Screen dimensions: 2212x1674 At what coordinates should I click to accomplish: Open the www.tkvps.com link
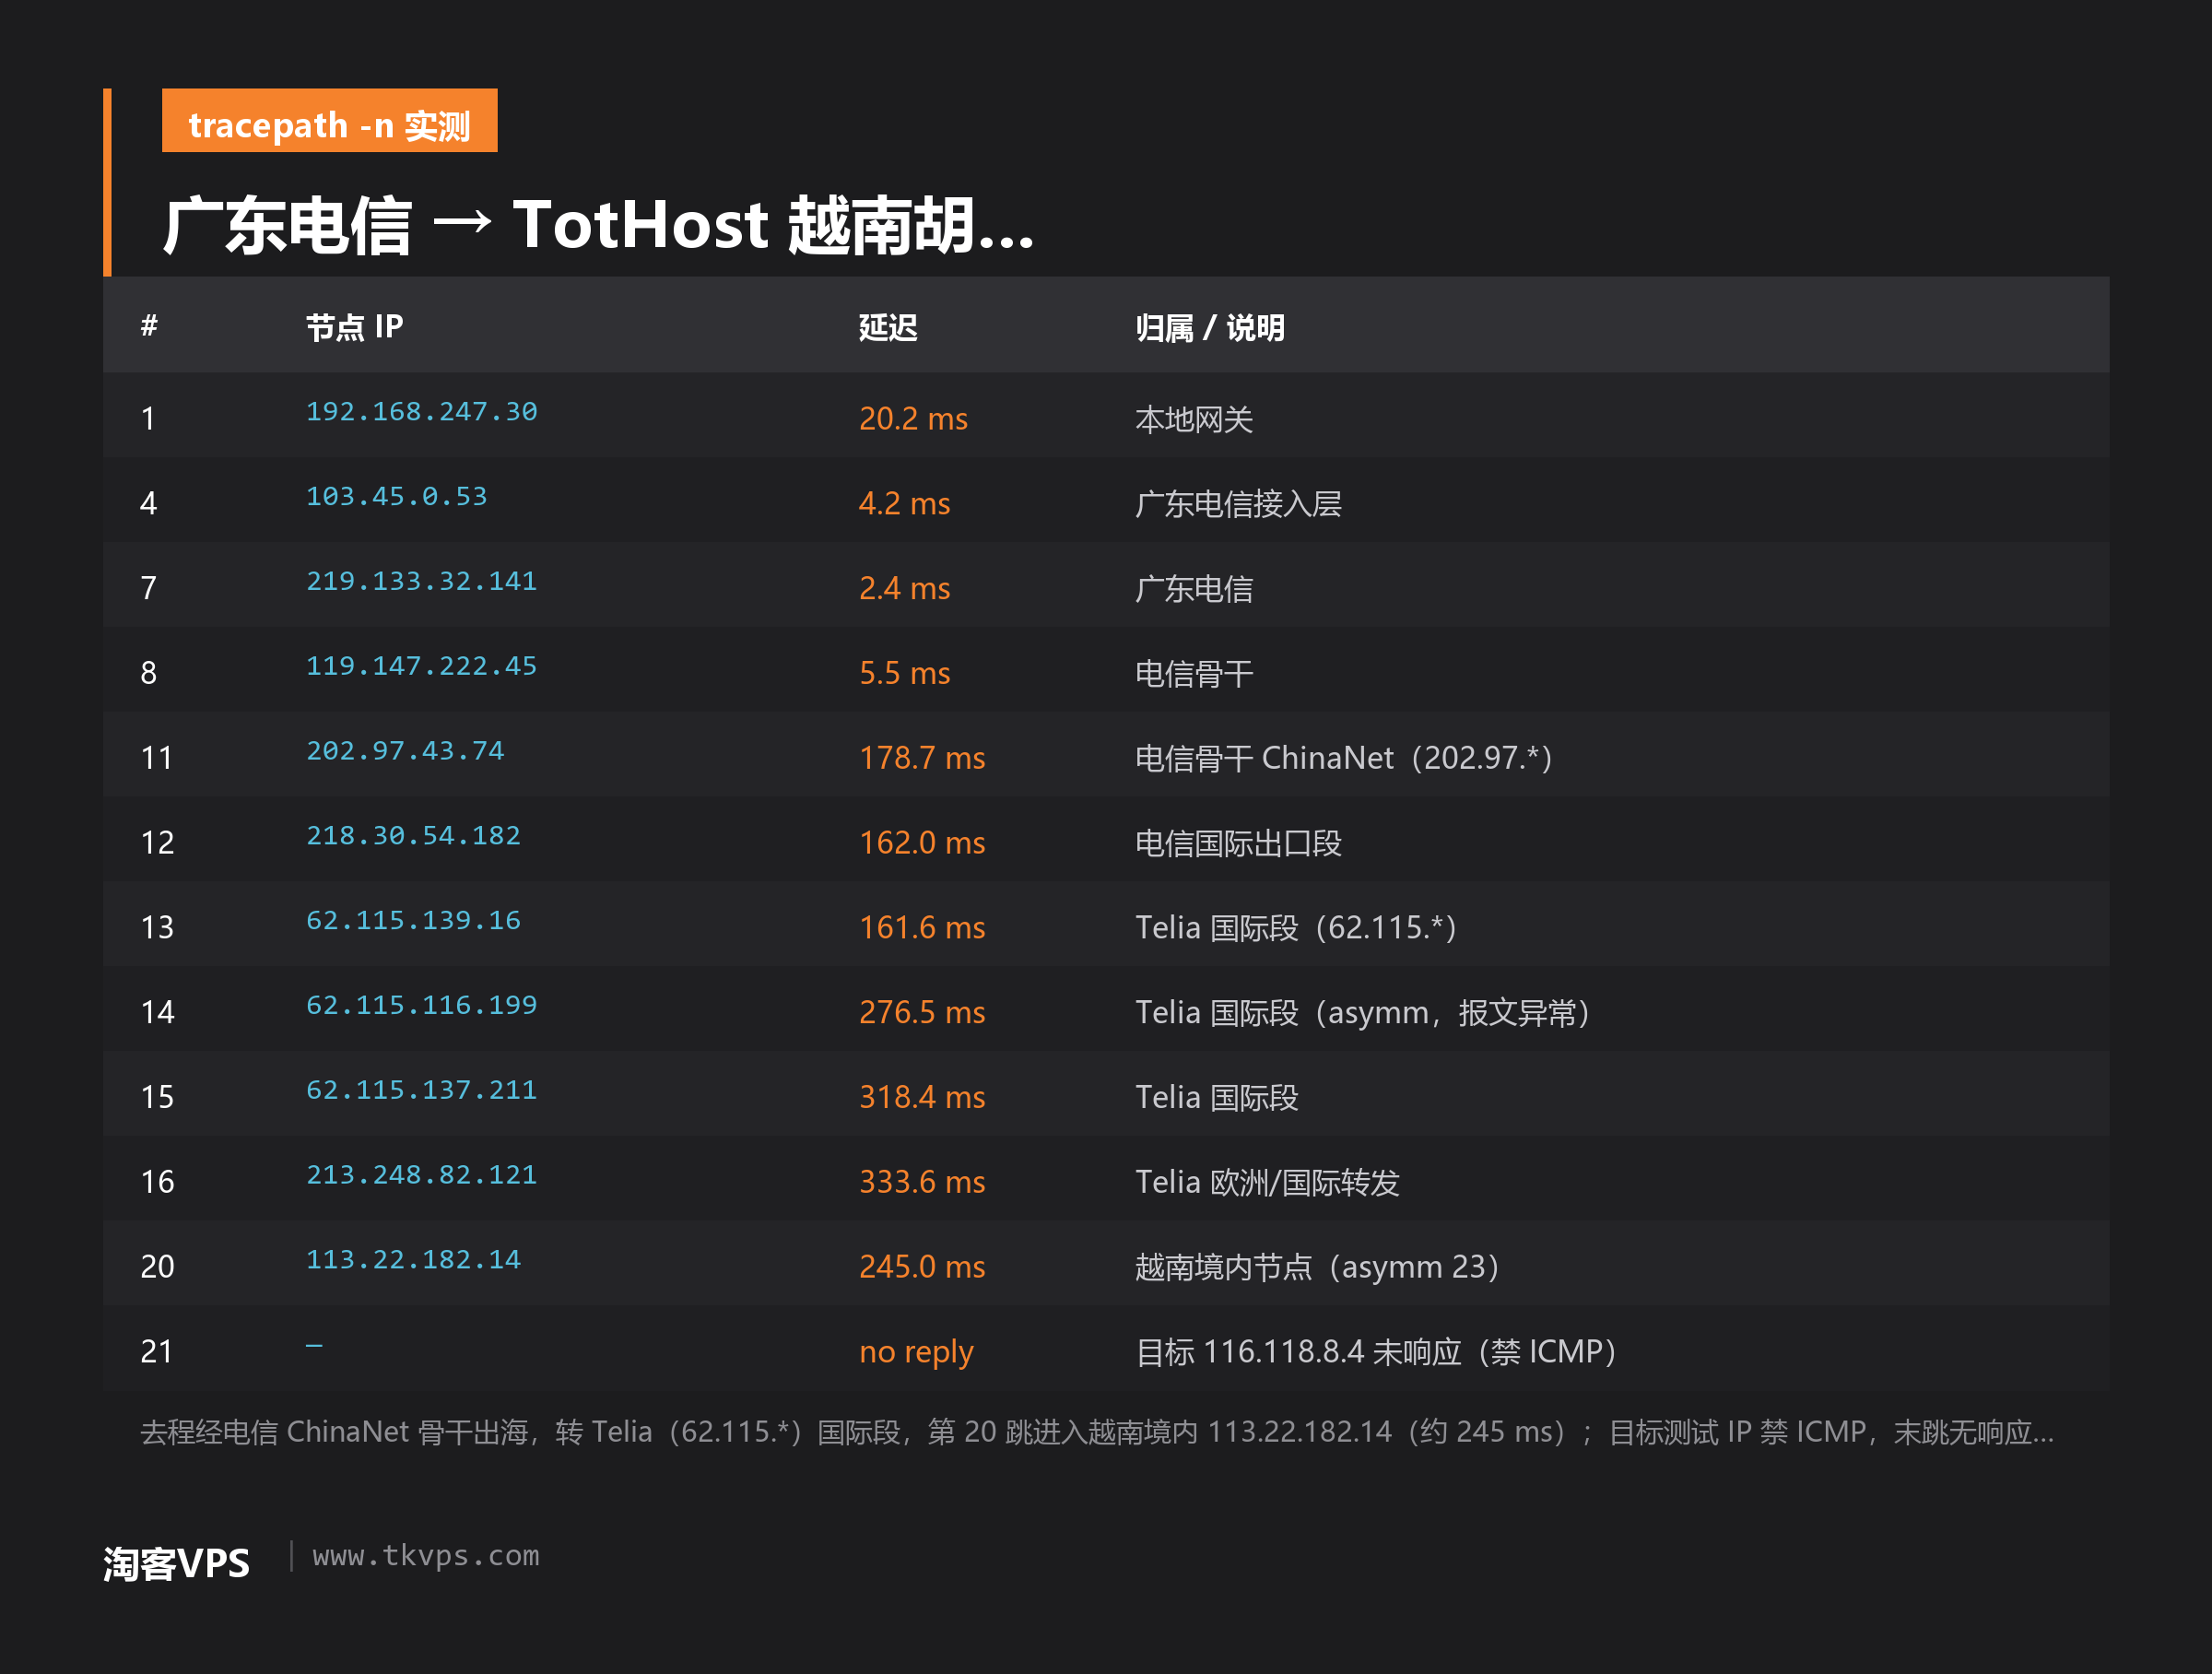[x=426, y=1556]
